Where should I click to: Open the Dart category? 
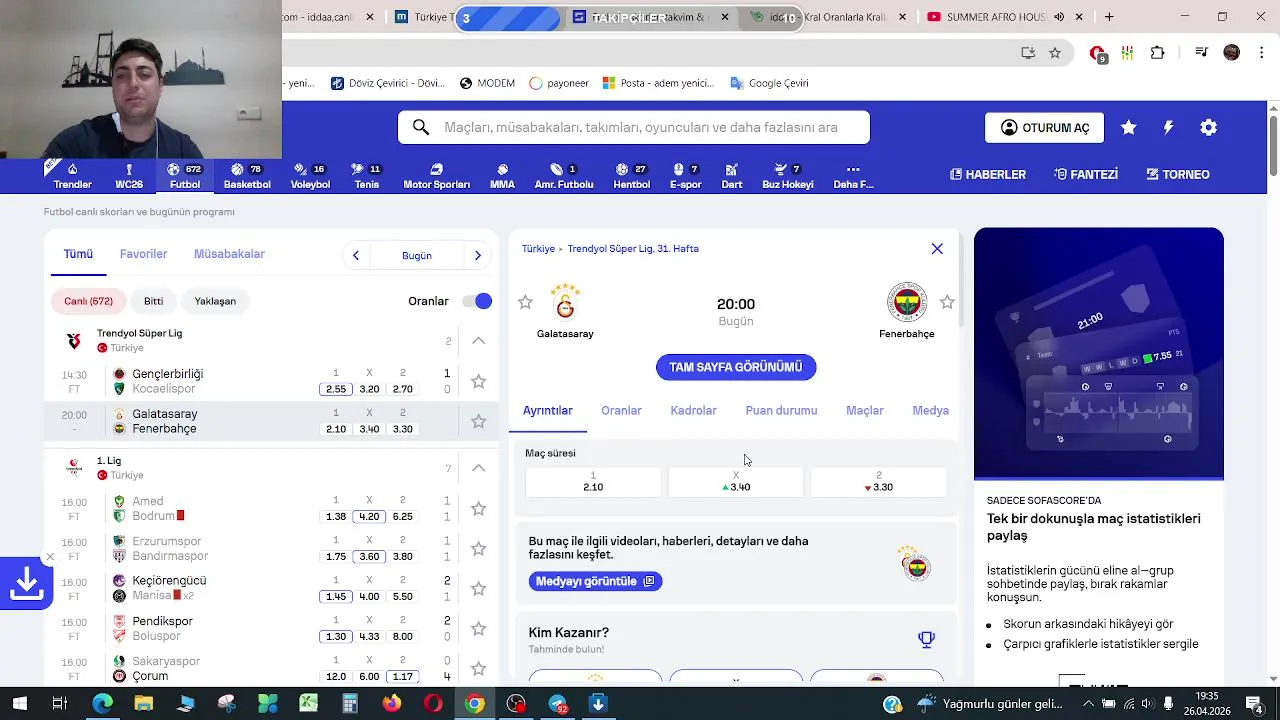click(x=732, y=176)
